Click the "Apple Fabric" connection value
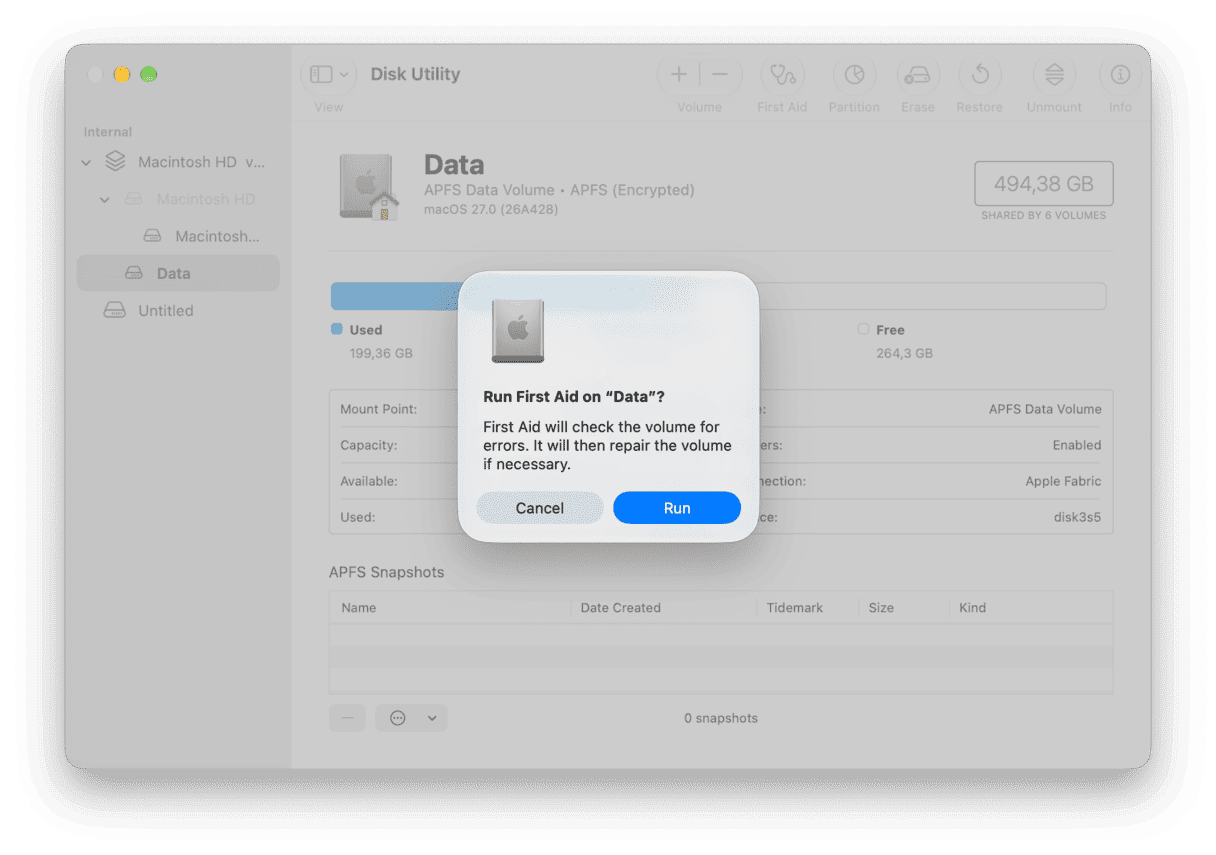Image resolution: width=1216 pixels, height=855 pixels. click(x=1063, y=481)
